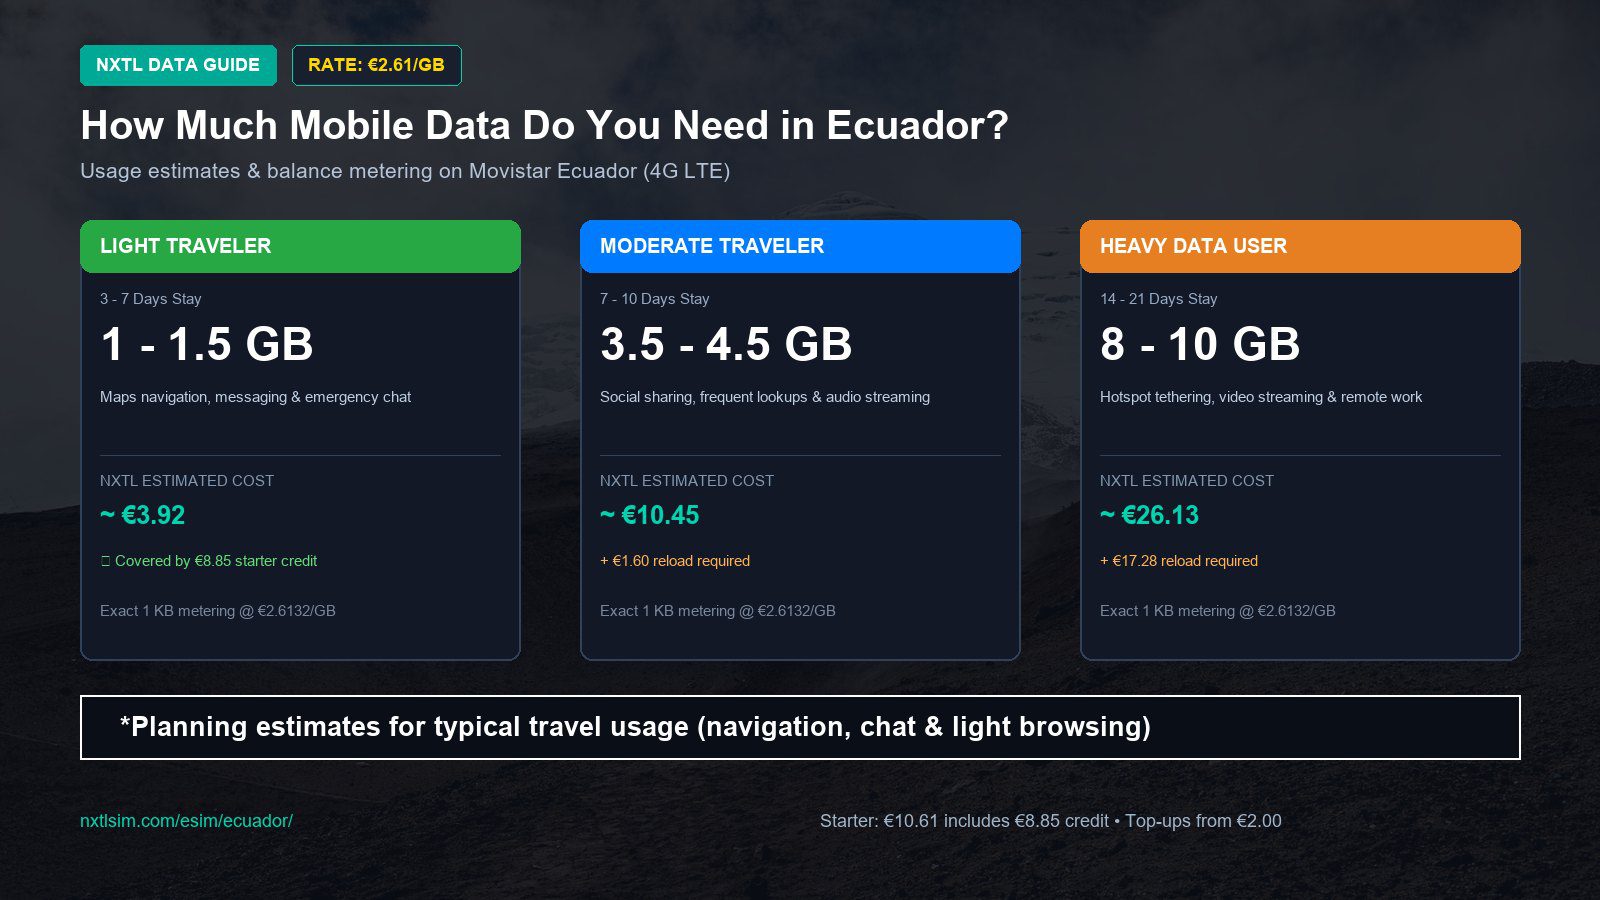The width and height of the screenshot is (1600, 900).
Task: Click NXTL ESTIMATED COST label in Heavy Data User card
Action: (x=1187, y=481)
